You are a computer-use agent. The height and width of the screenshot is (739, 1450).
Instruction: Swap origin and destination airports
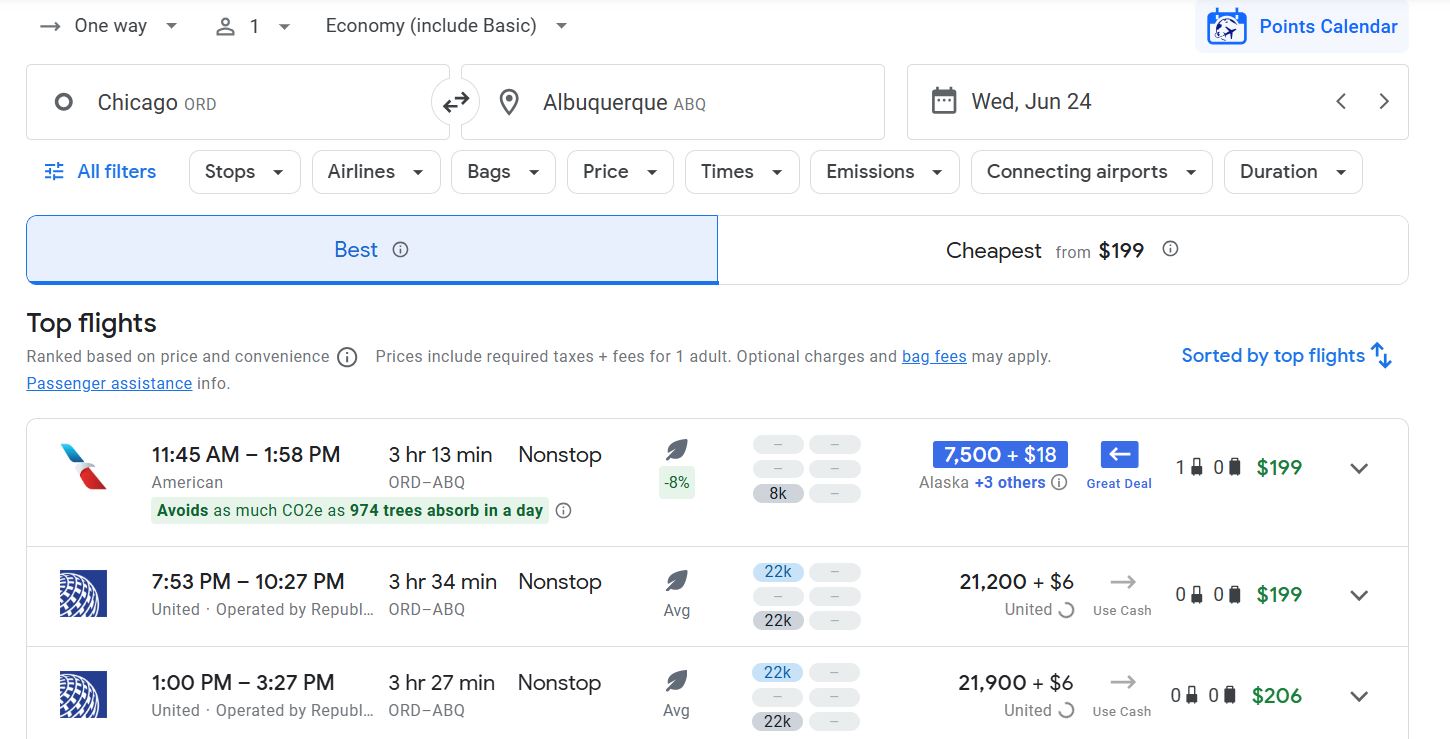[456, 102]
